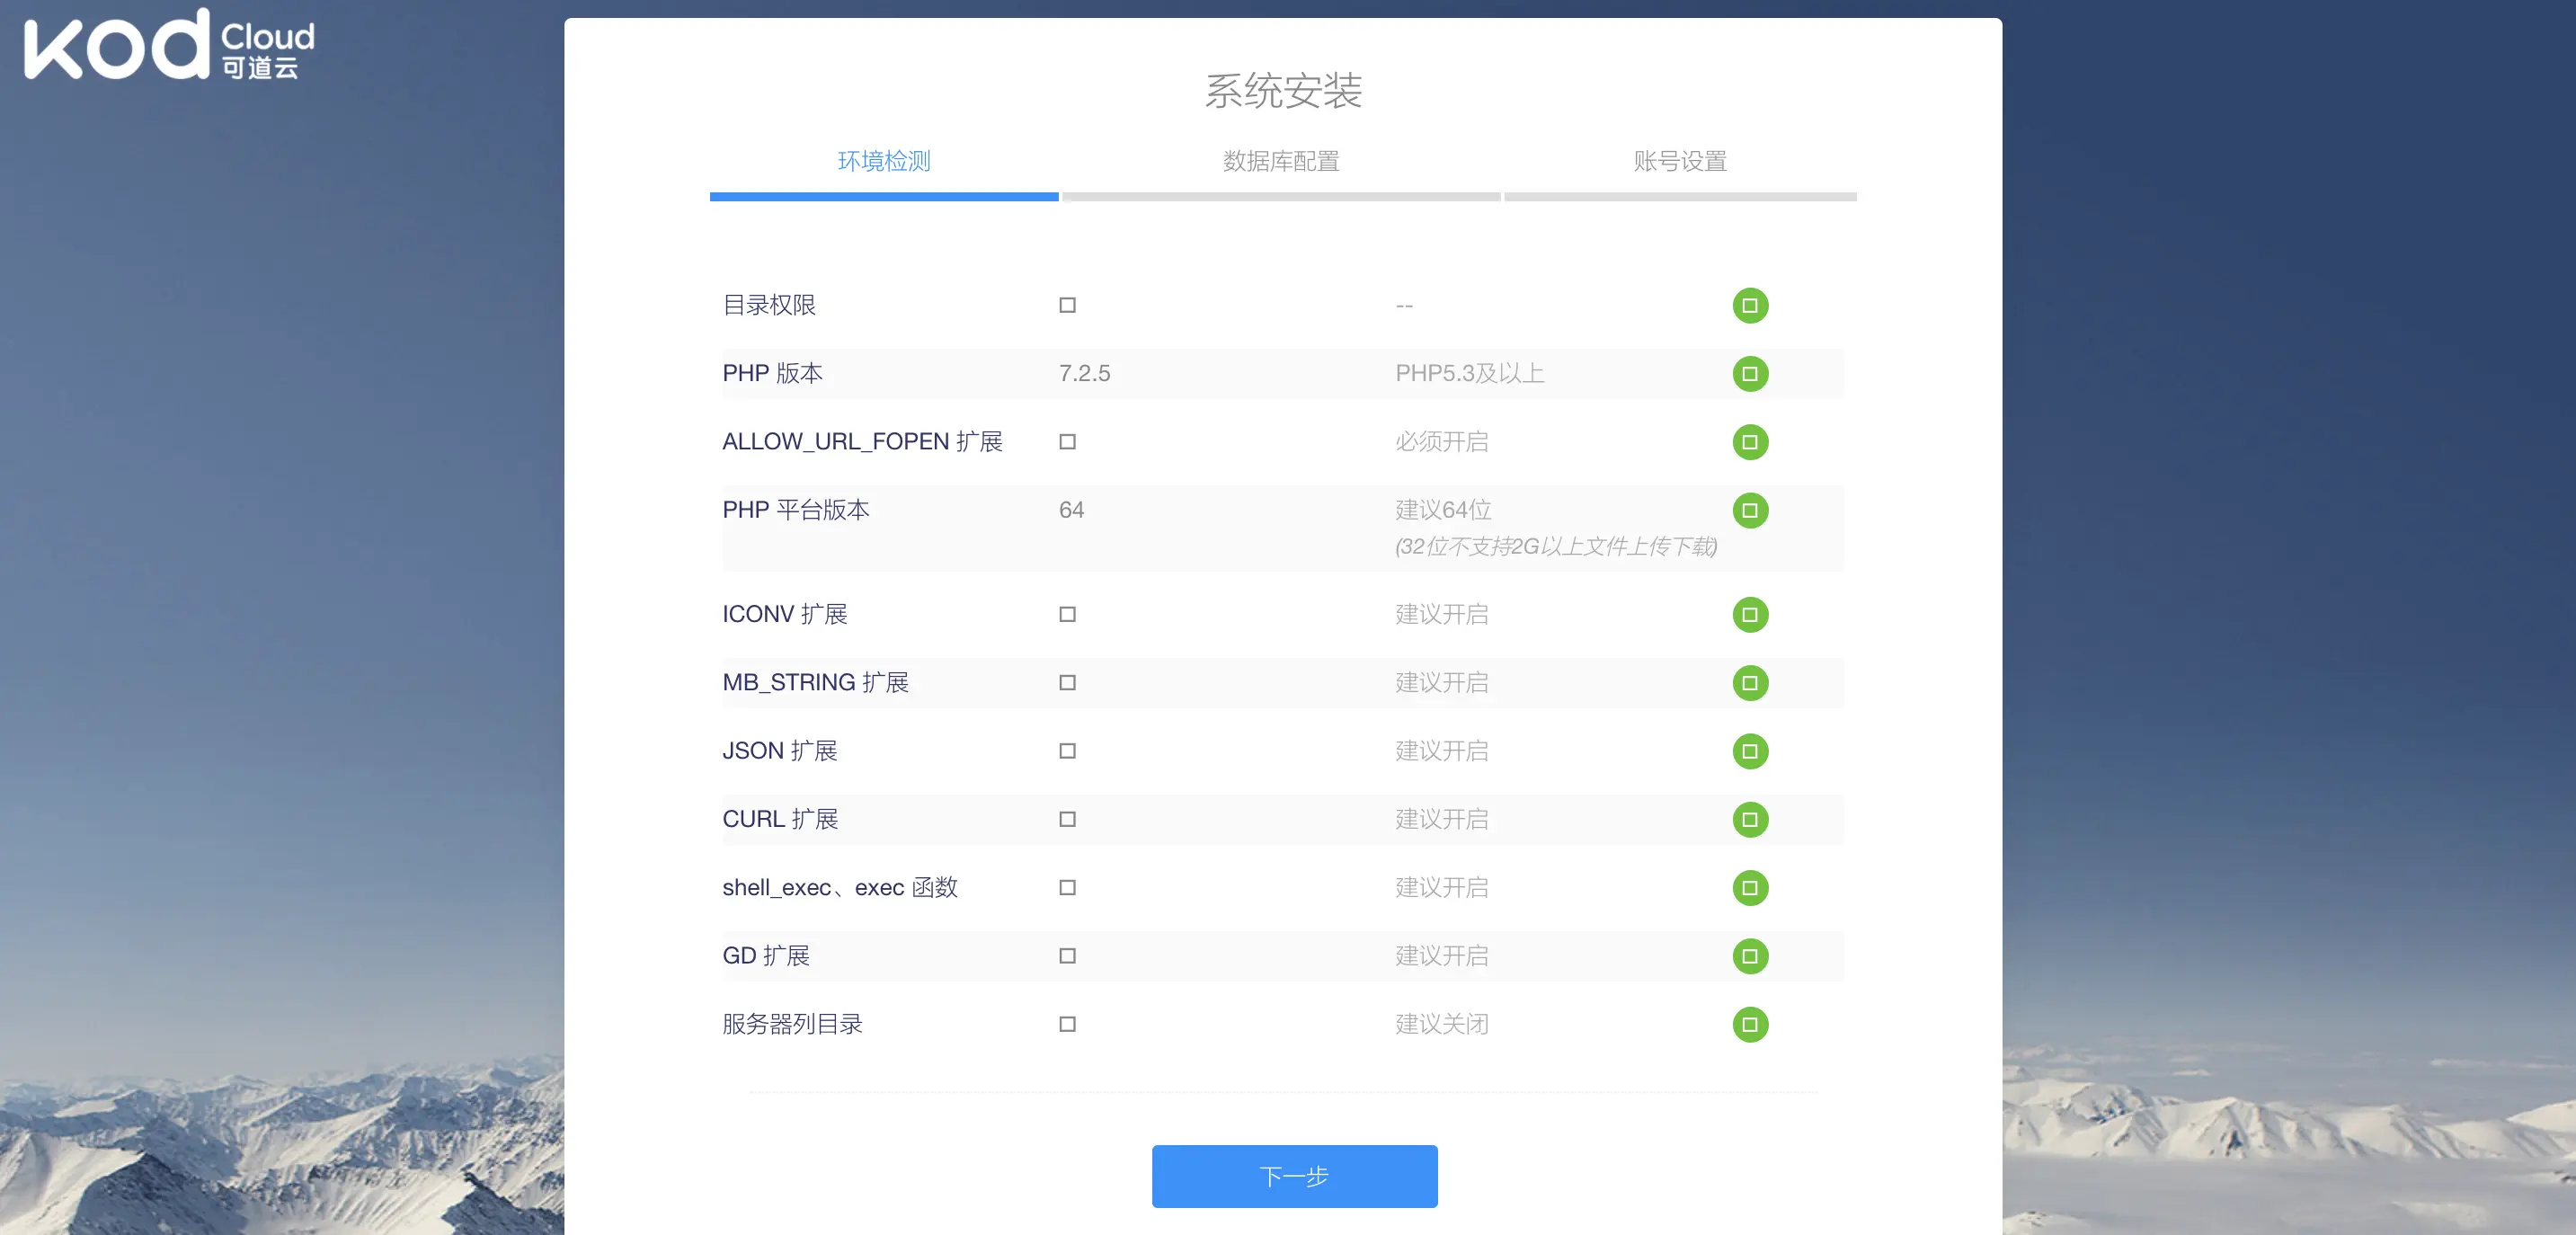2576x1235 pixels.
Task: Click green status icon for 服务器列目录 row
Action: pos(1750,1024)
